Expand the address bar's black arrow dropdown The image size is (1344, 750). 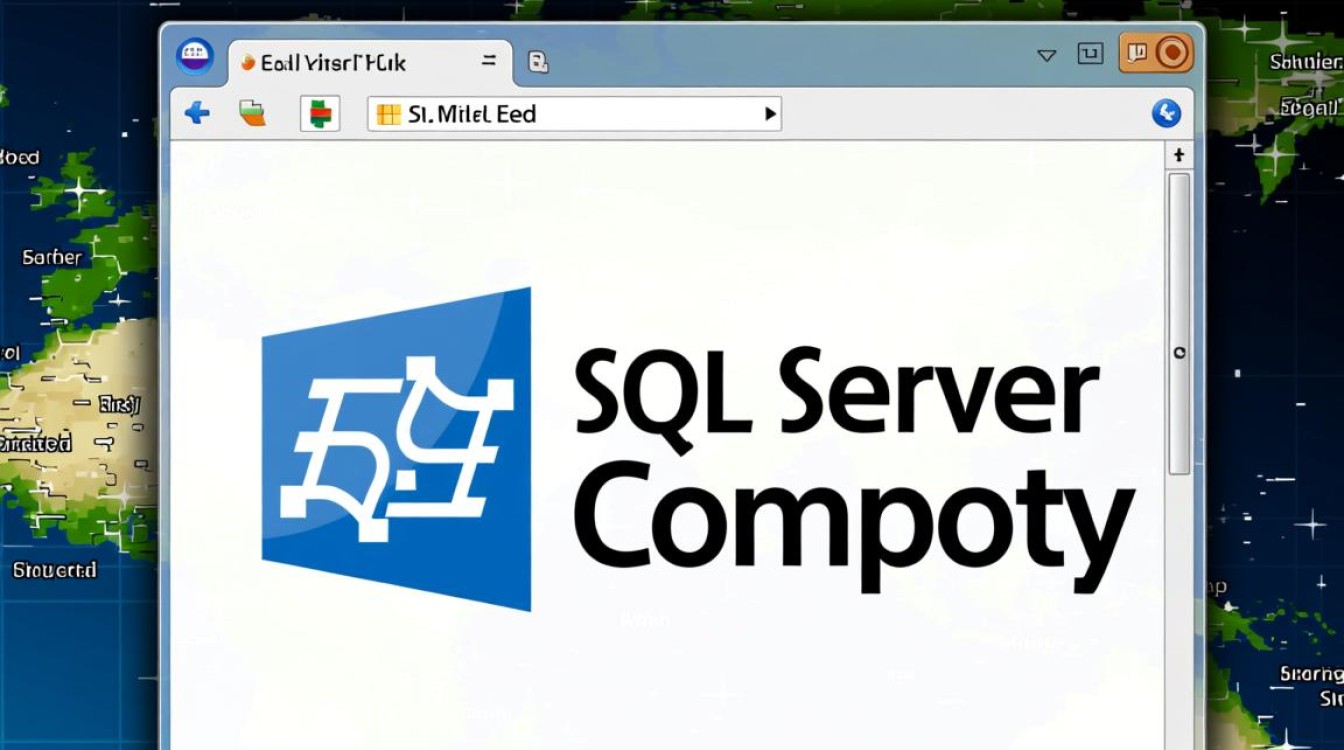click(x=770, y=115)
